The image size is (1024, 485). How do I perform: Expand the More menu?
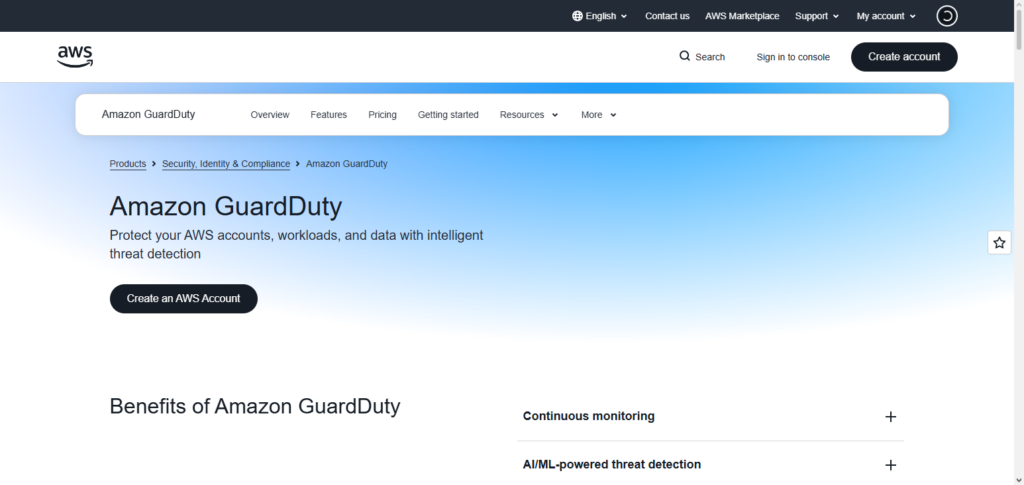click(599, 115)
